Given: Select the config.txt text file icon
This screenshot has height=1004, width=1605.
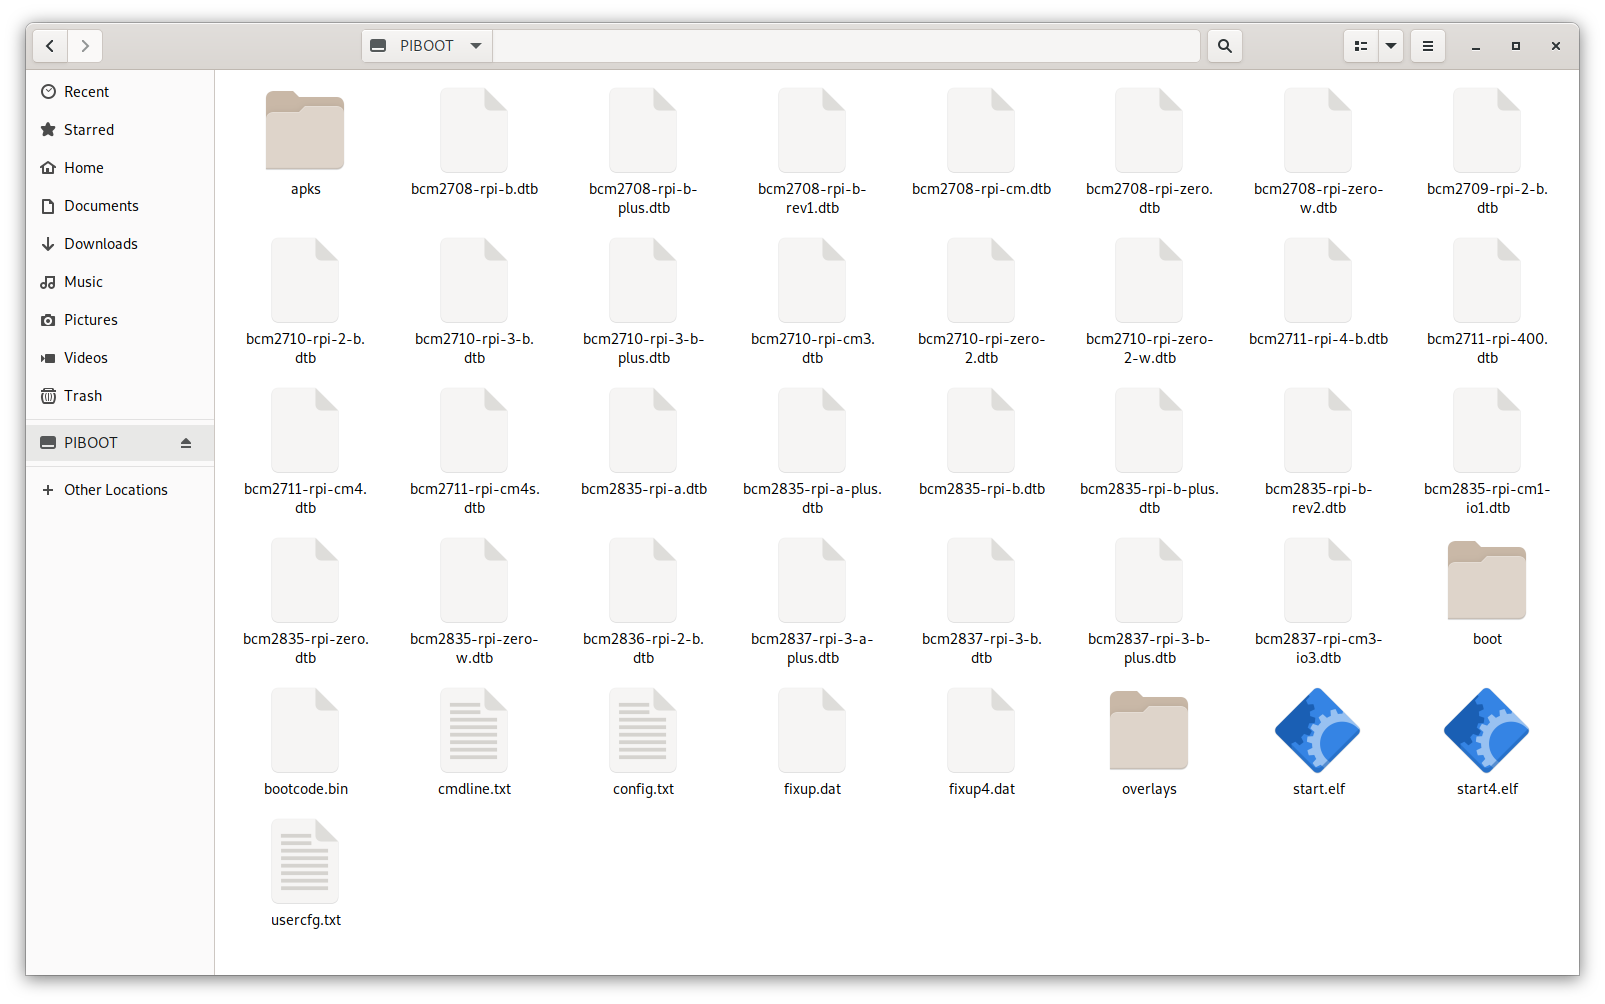Looking at the screenshot, I should [643, 730].
